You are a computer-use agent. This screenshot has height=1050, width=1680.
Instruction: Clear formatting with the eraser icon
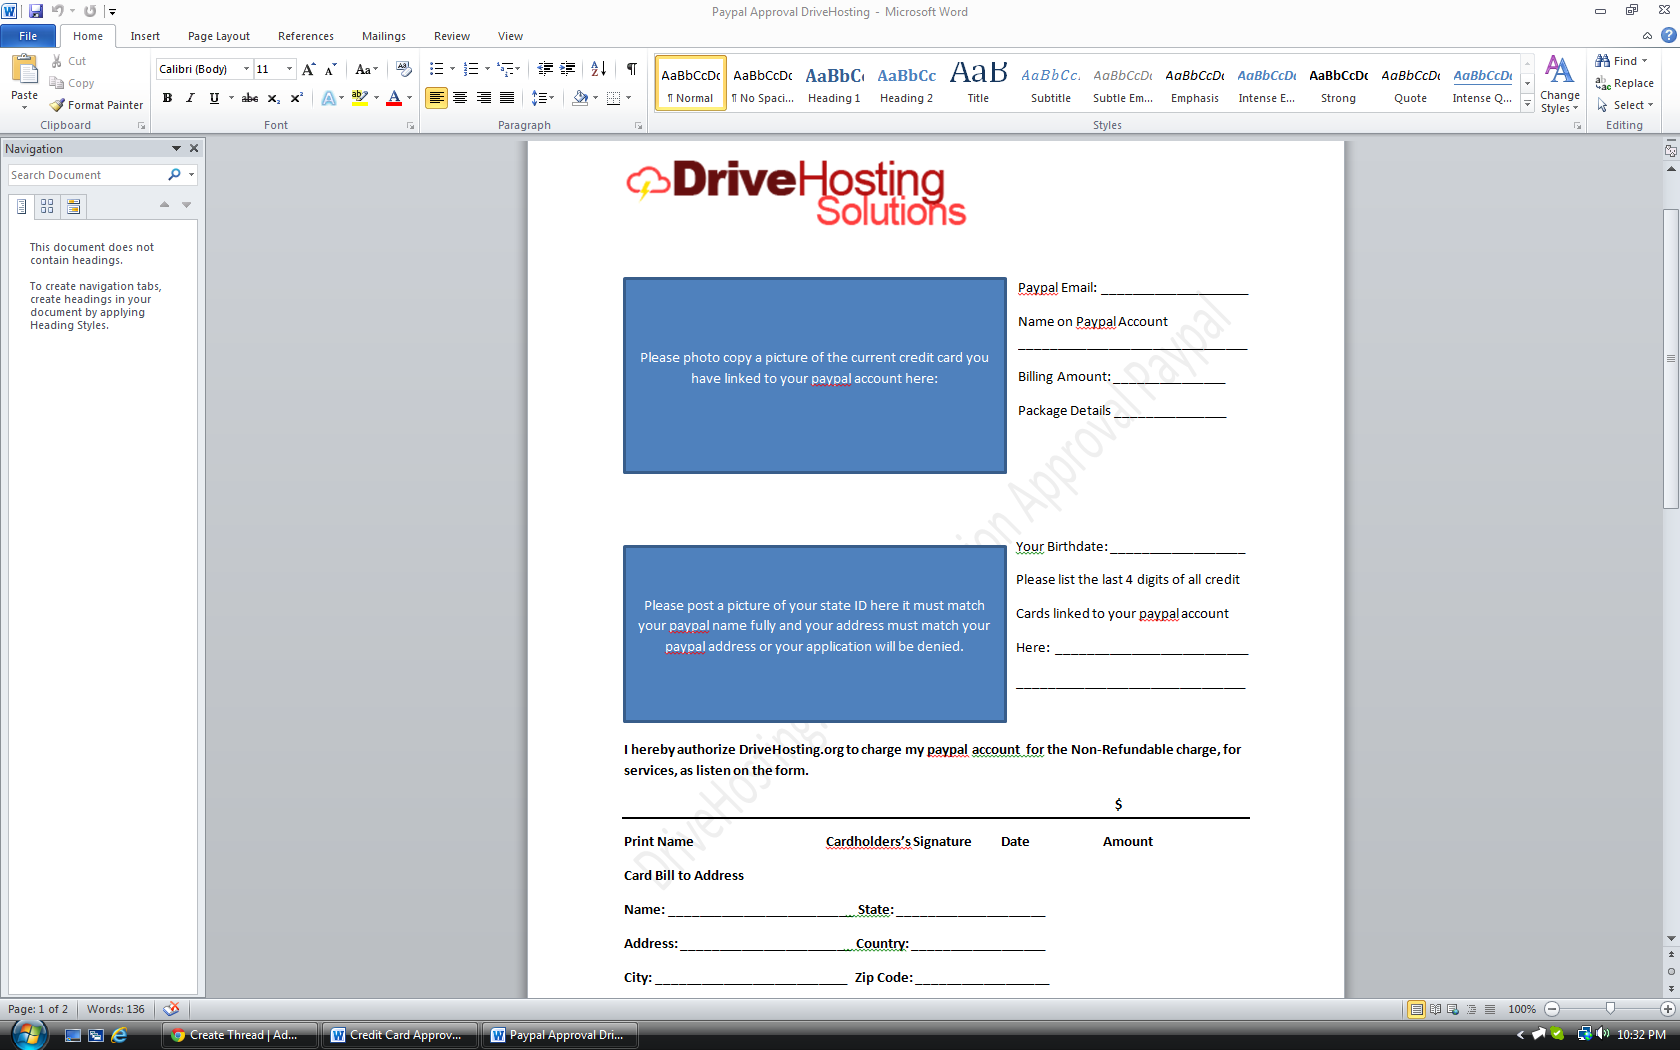point(404,69)
